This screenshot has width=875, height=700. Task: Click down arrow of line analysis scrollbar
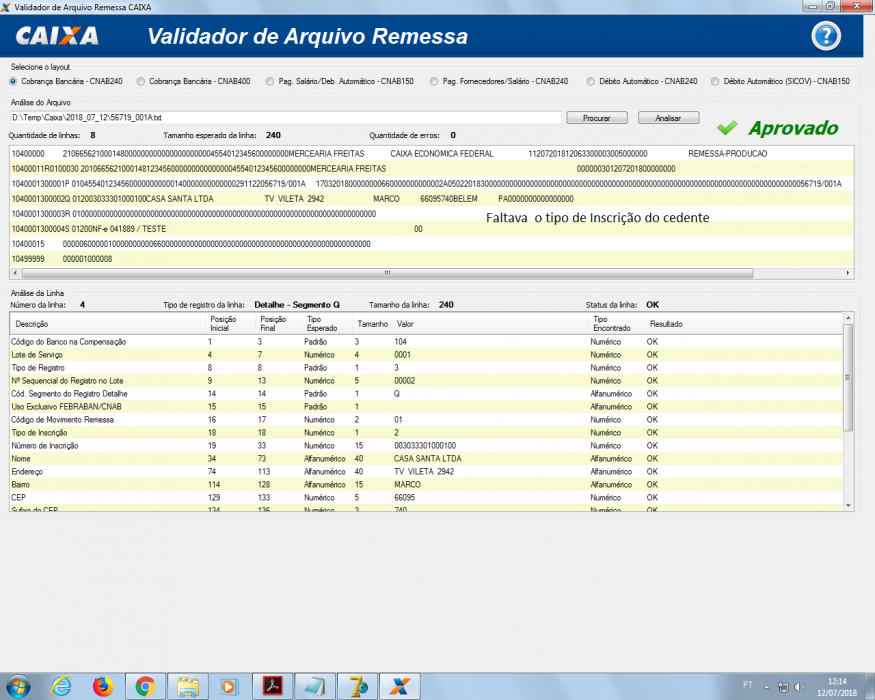[848, 506]
